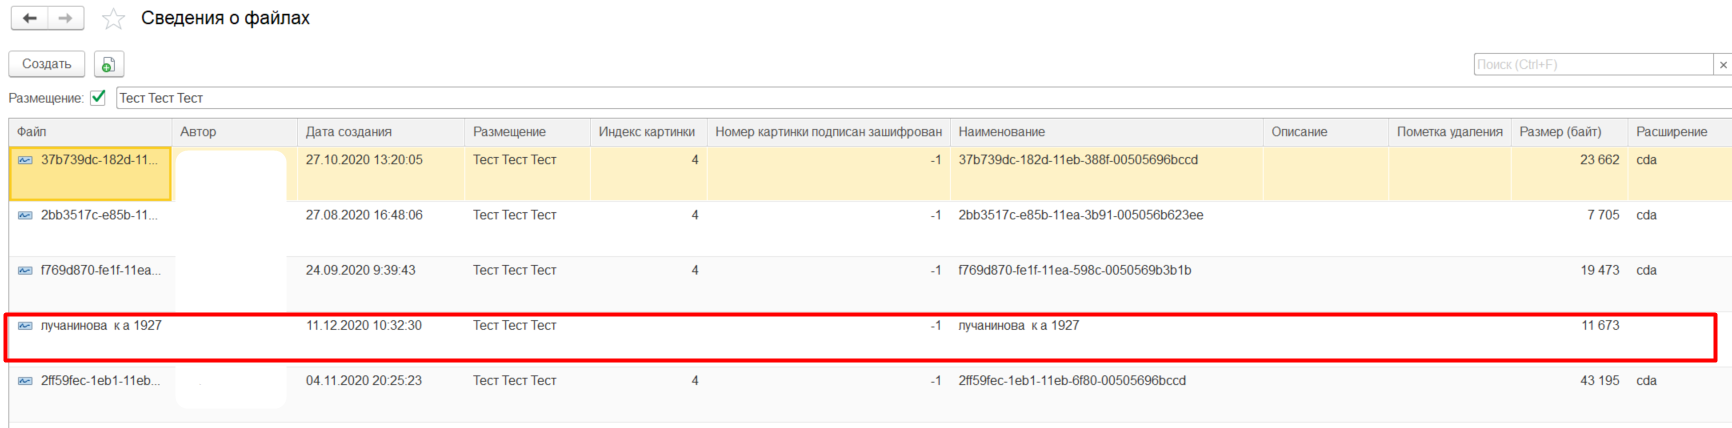
Task: Click the Расширение column header
Action: tap(1671, 132)
